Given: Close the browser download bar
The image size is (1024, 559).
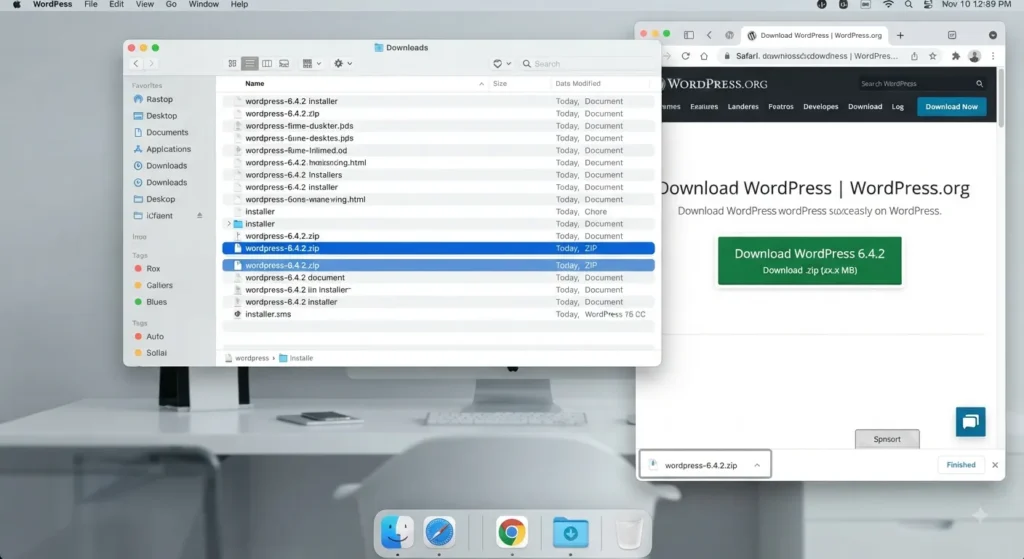Looking at the screenshot, I should pos(995,465).
